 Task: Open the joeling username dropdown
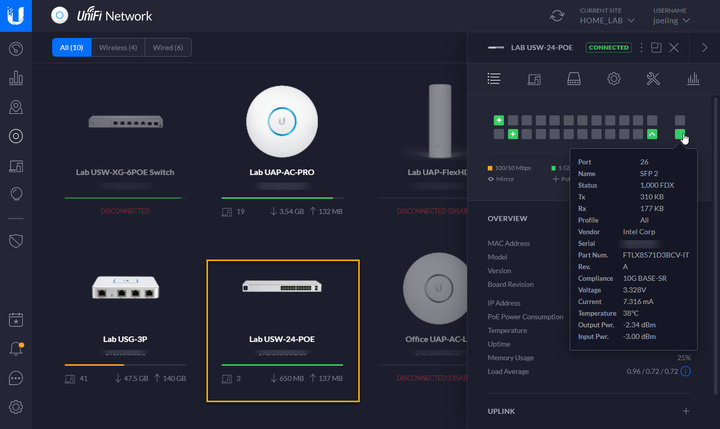[671, 21]
